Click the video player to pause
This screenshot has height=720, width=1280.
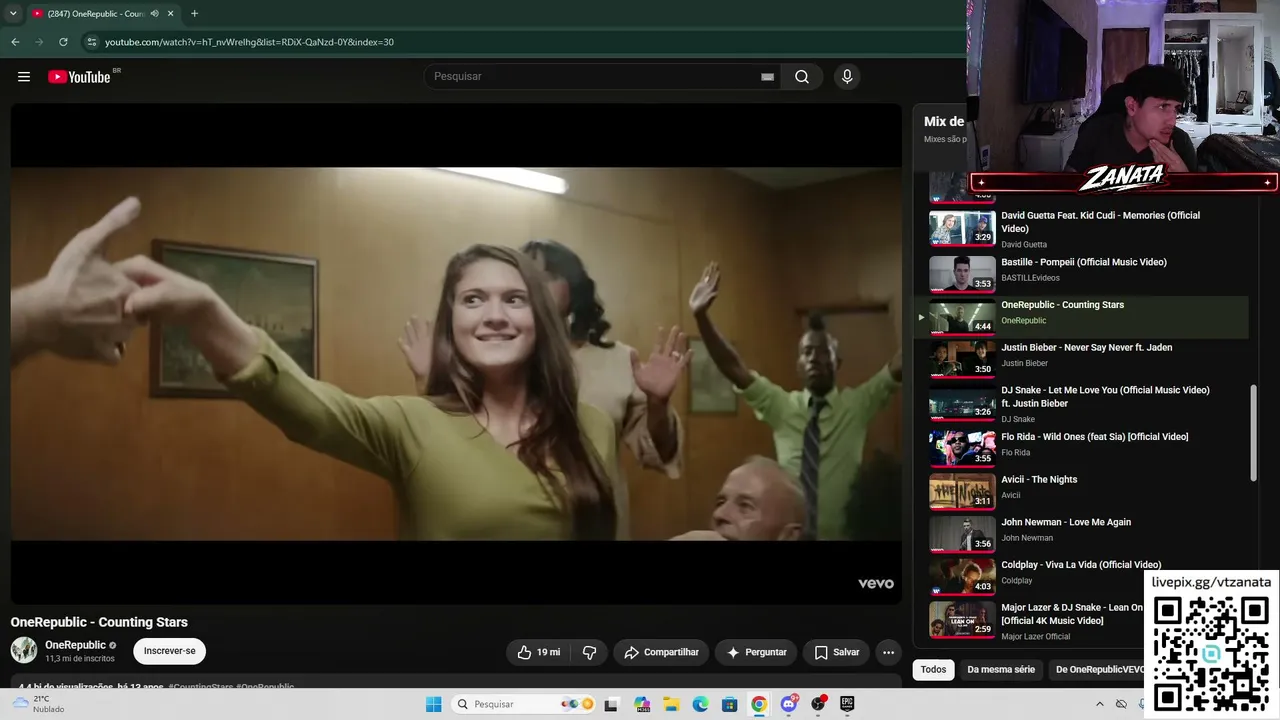coord(456,353)
